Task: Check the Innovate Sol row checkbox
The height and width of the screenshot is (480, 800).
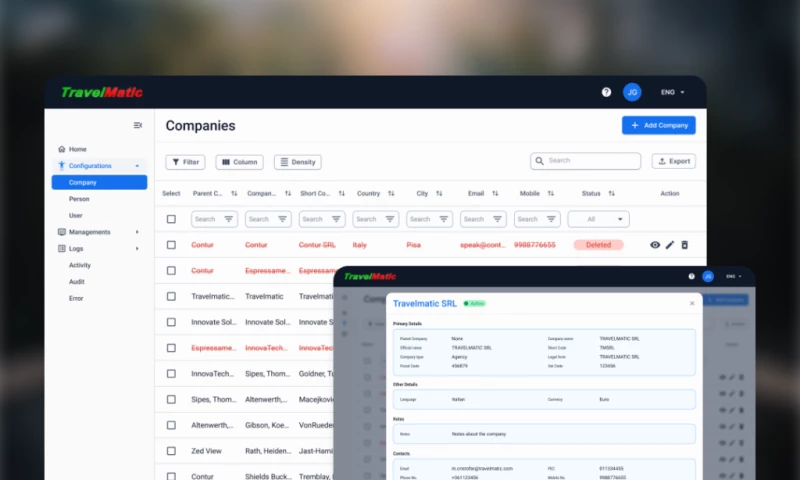Action: [x=171, y=322]
